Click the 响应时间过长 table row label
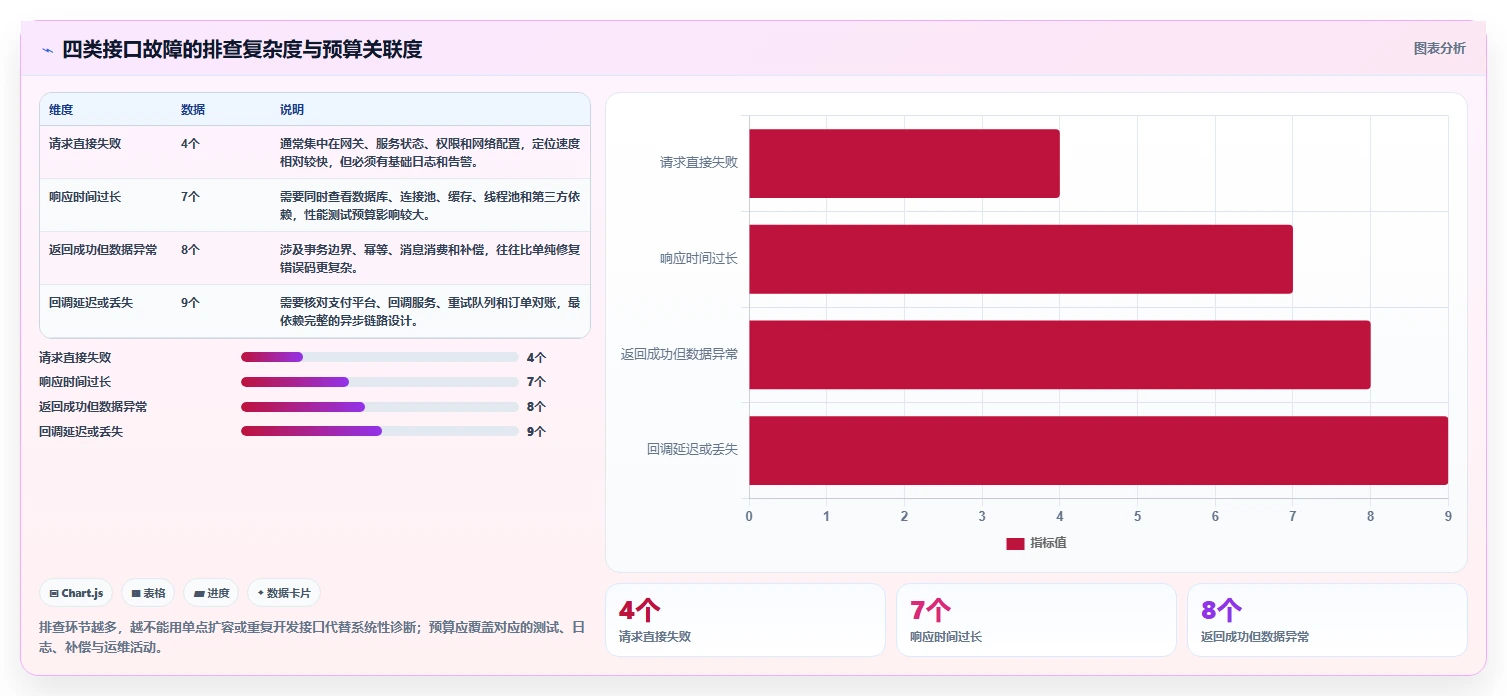 (x=85, y=197)
